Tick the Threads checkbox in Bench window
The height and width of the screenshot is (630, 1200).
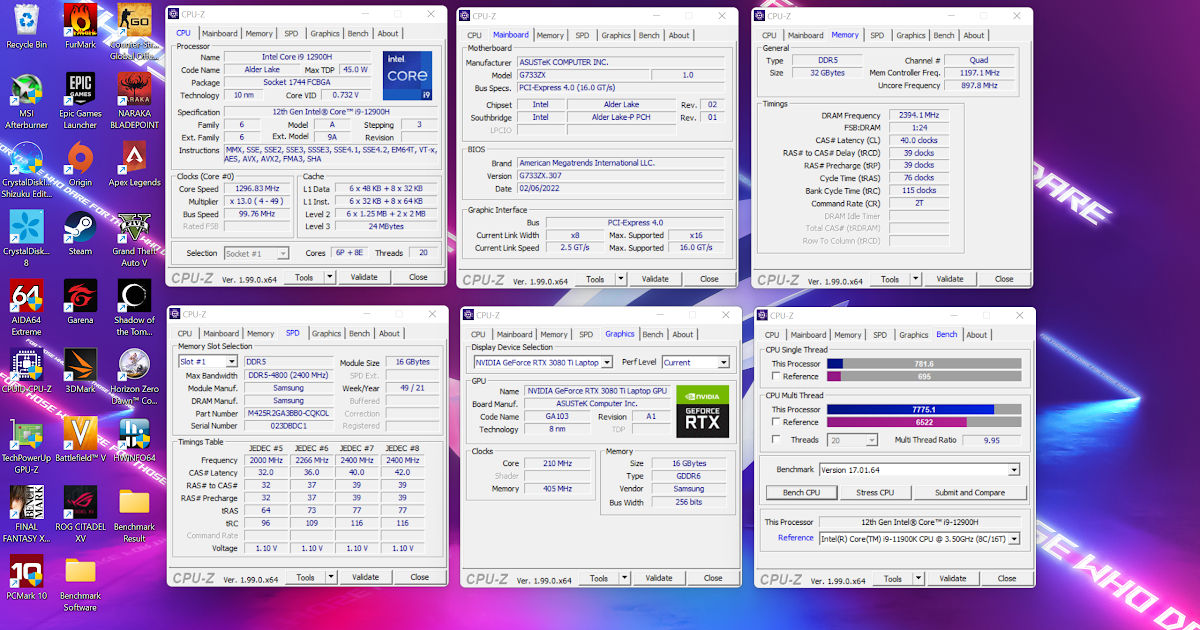point(776,440)
